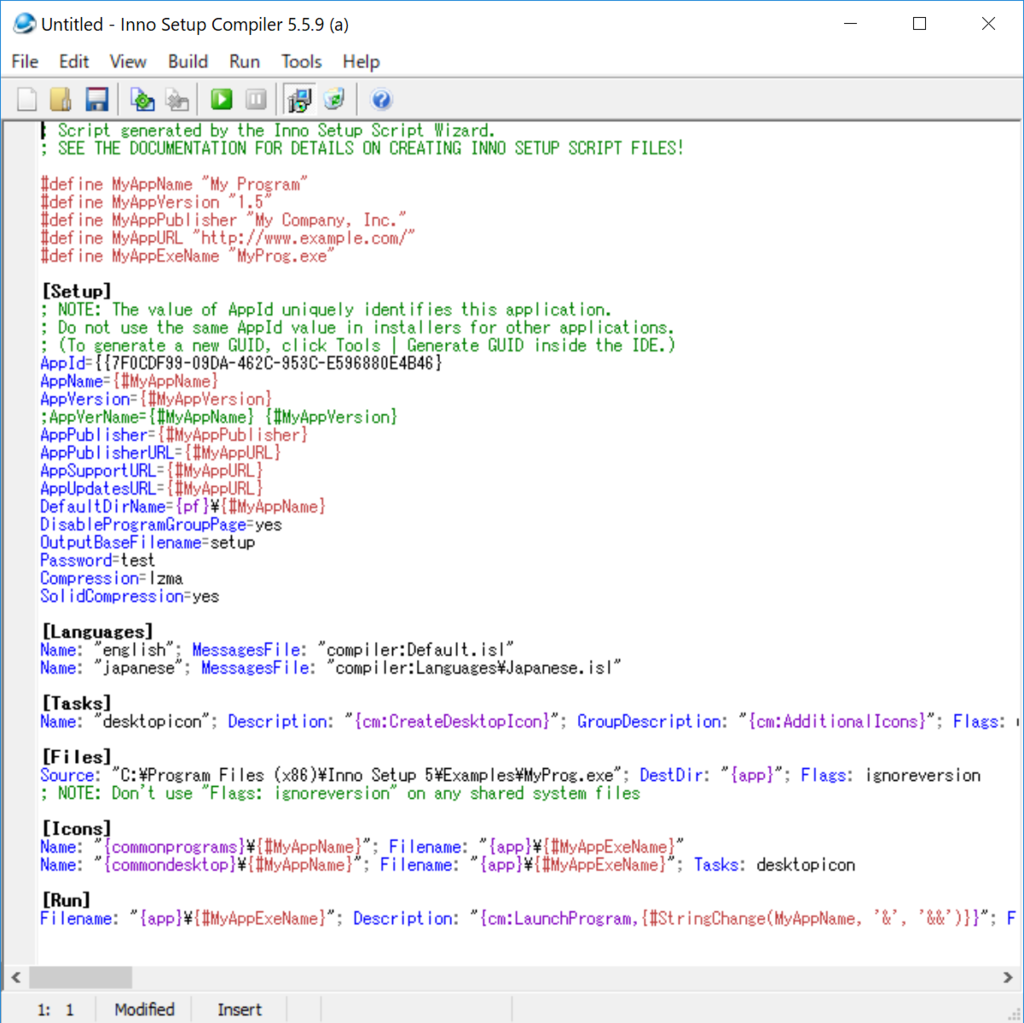Click the AppId GUID line
Image resolution: width=1024 pixels, height=1023 pixels.
click(x=242, y=363)
